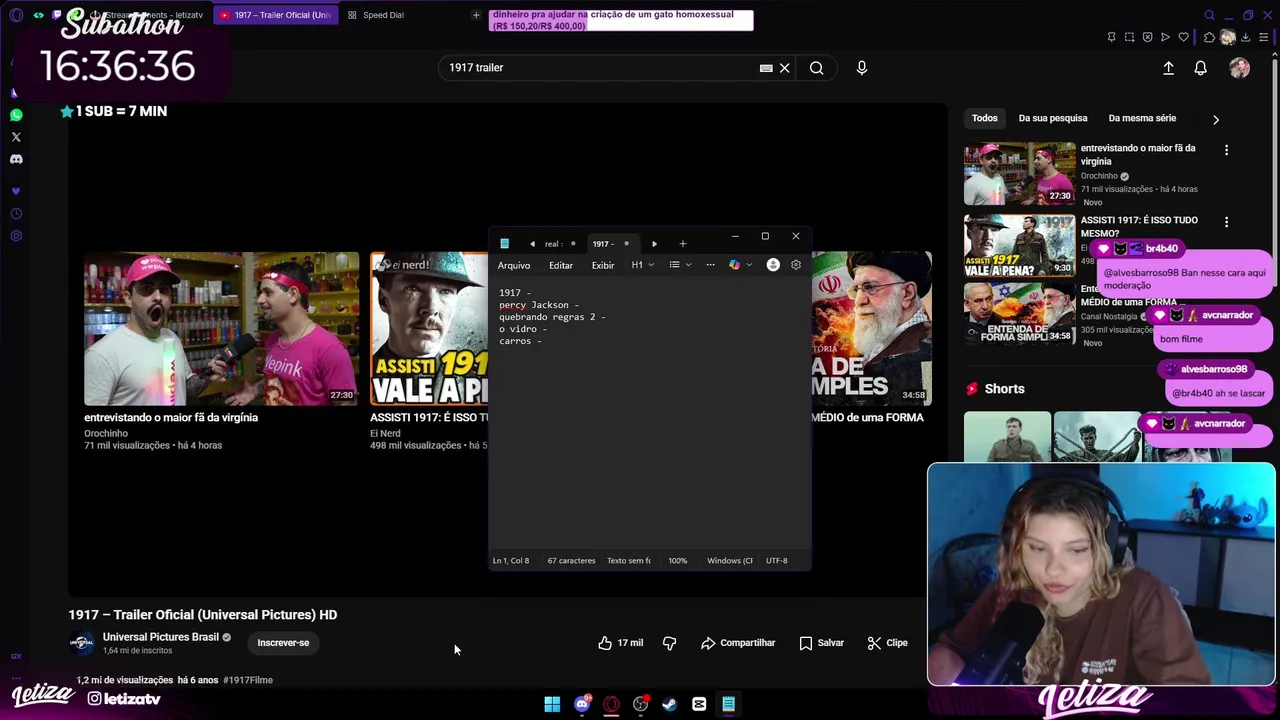Open the browser easy setup sliders icon
Image resolution: width=1280 pixels, height=720 pixels.
click(1264, 37)
